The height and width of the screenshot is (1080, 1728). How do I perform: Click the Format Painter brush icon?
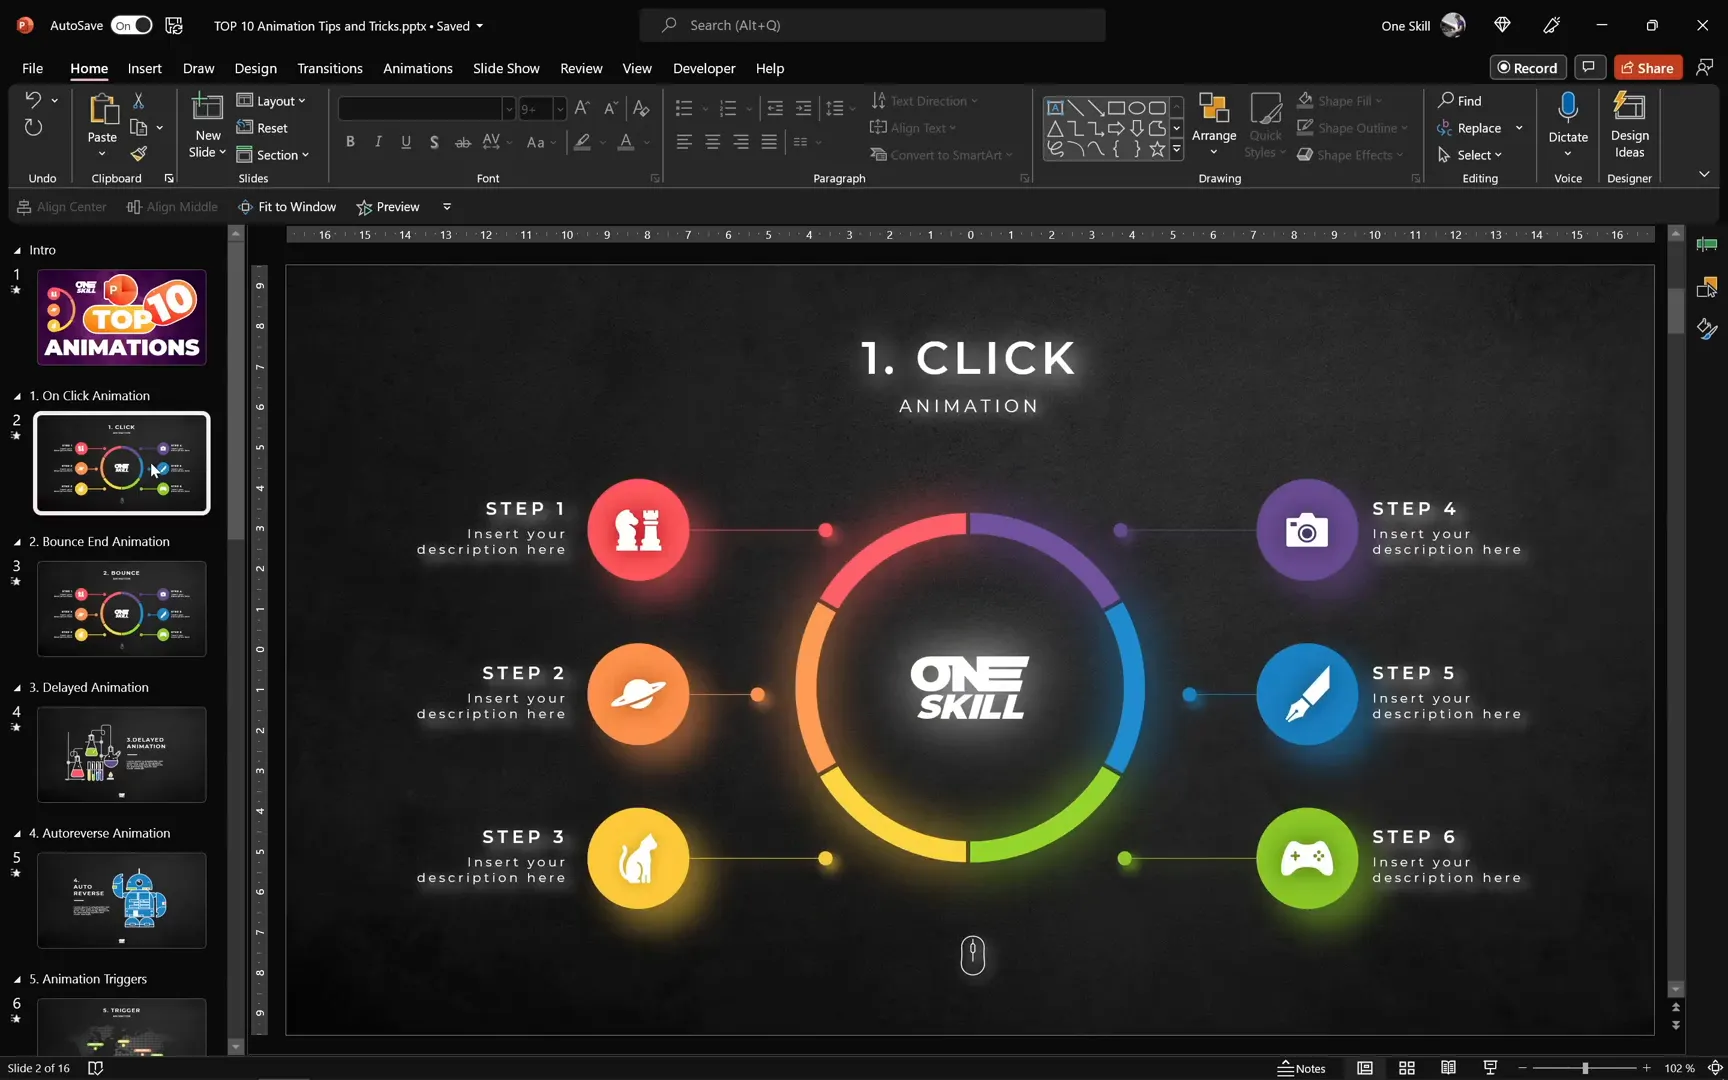tap(139, 154)
